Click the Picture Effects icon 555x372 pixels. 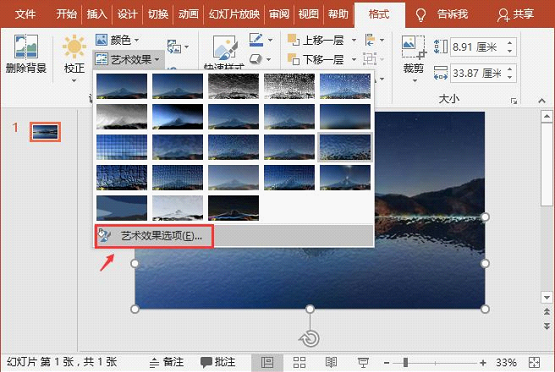pyautogui.click(x=256, y=59)
